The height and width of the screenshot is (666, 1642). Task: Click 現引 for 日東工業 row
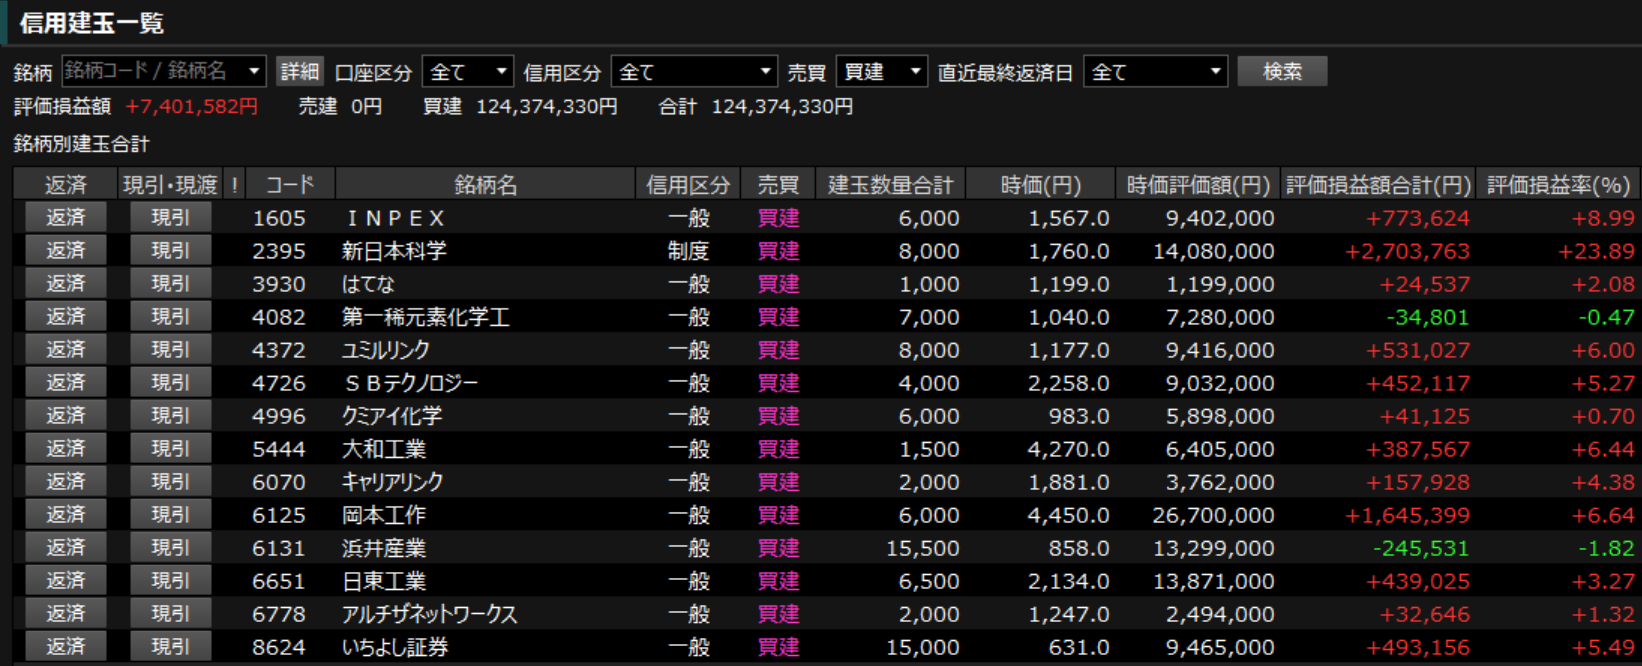[x=170, y=581]
